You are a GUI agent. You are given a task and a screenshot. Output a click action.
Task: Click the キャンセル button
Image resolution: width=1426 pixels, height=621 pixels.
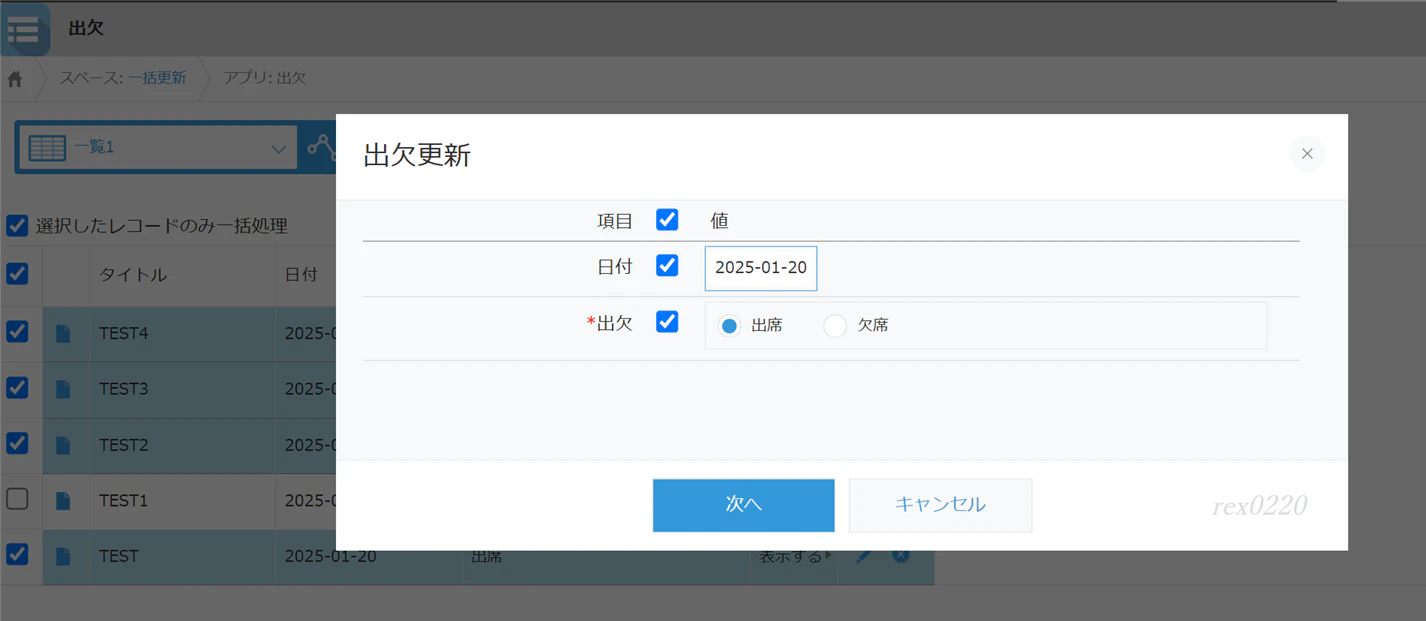click(x=940, y=505)
